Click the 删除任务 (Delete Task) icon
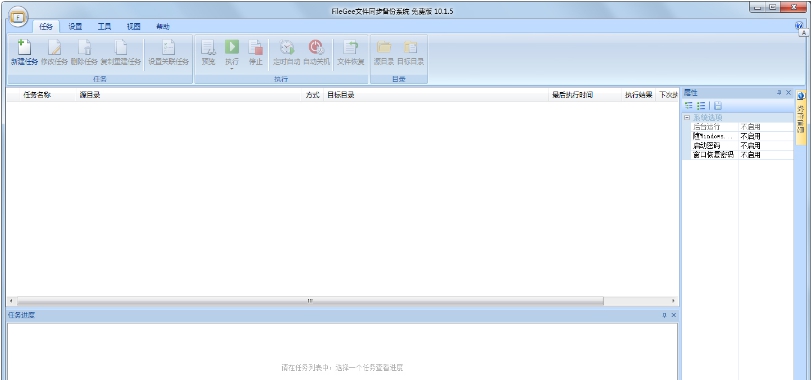Viewport: 812px width, 380px height. click(84, 48)
